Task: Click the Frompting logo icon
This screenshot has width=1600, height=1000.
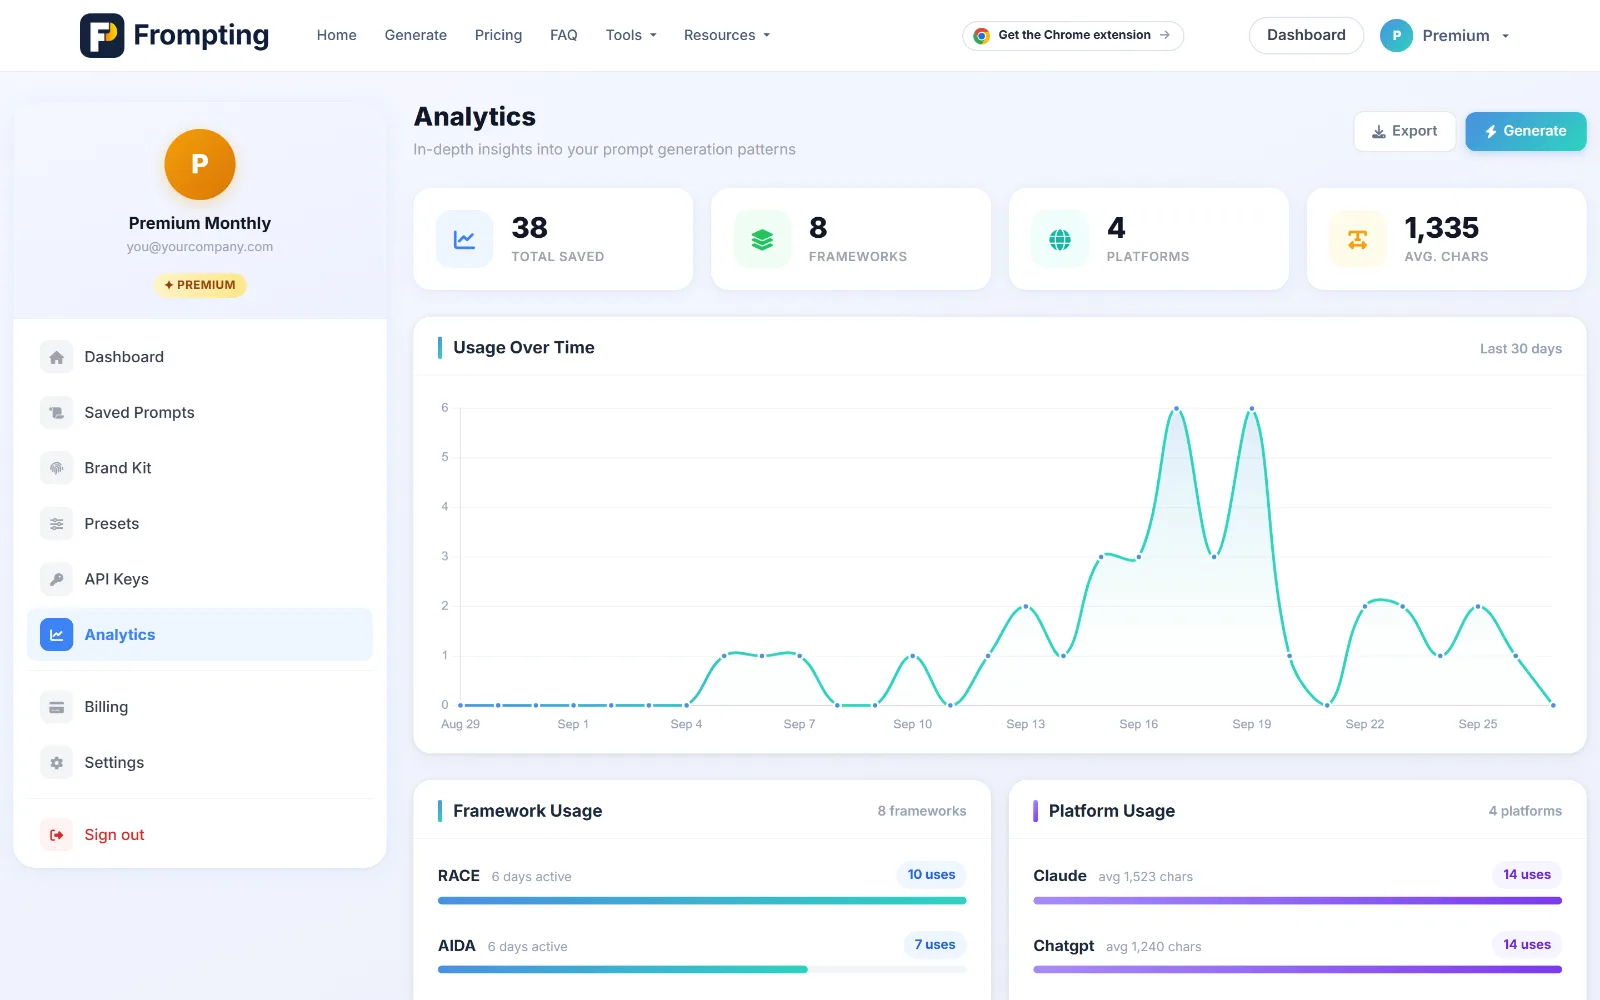Action: pyautogui.click(x=102, y=35)
